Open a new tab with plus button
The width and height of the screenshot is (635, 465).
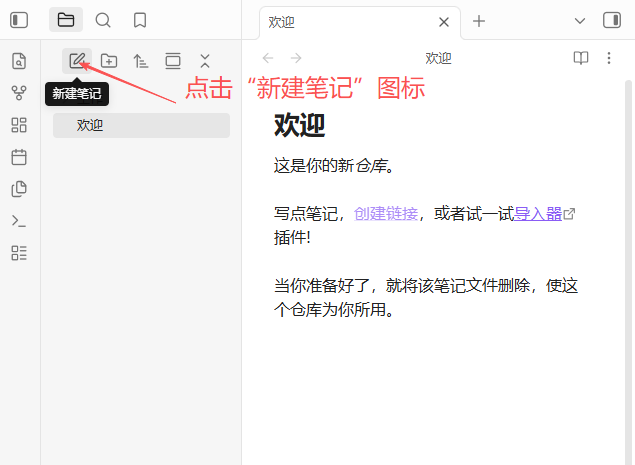click(479, 21)
